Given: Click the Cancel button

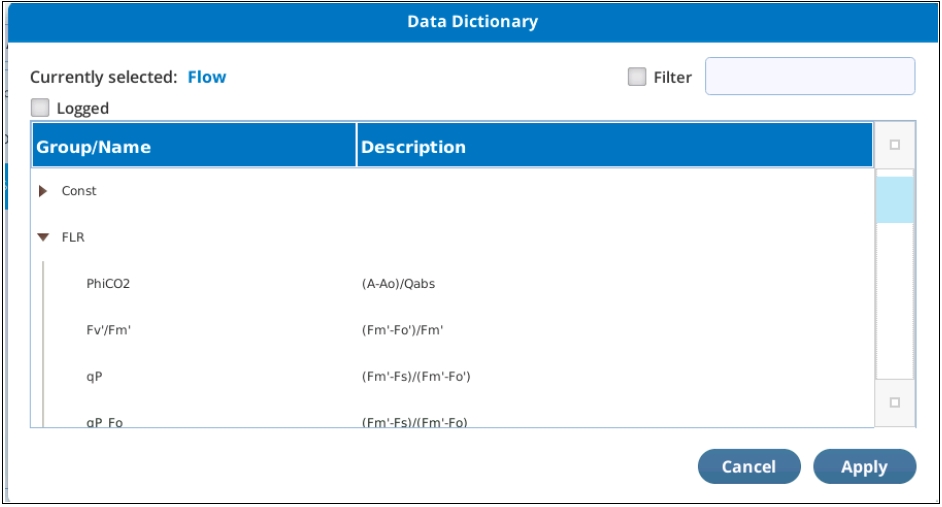Looking at the screenshot, I should coord(749,467).
